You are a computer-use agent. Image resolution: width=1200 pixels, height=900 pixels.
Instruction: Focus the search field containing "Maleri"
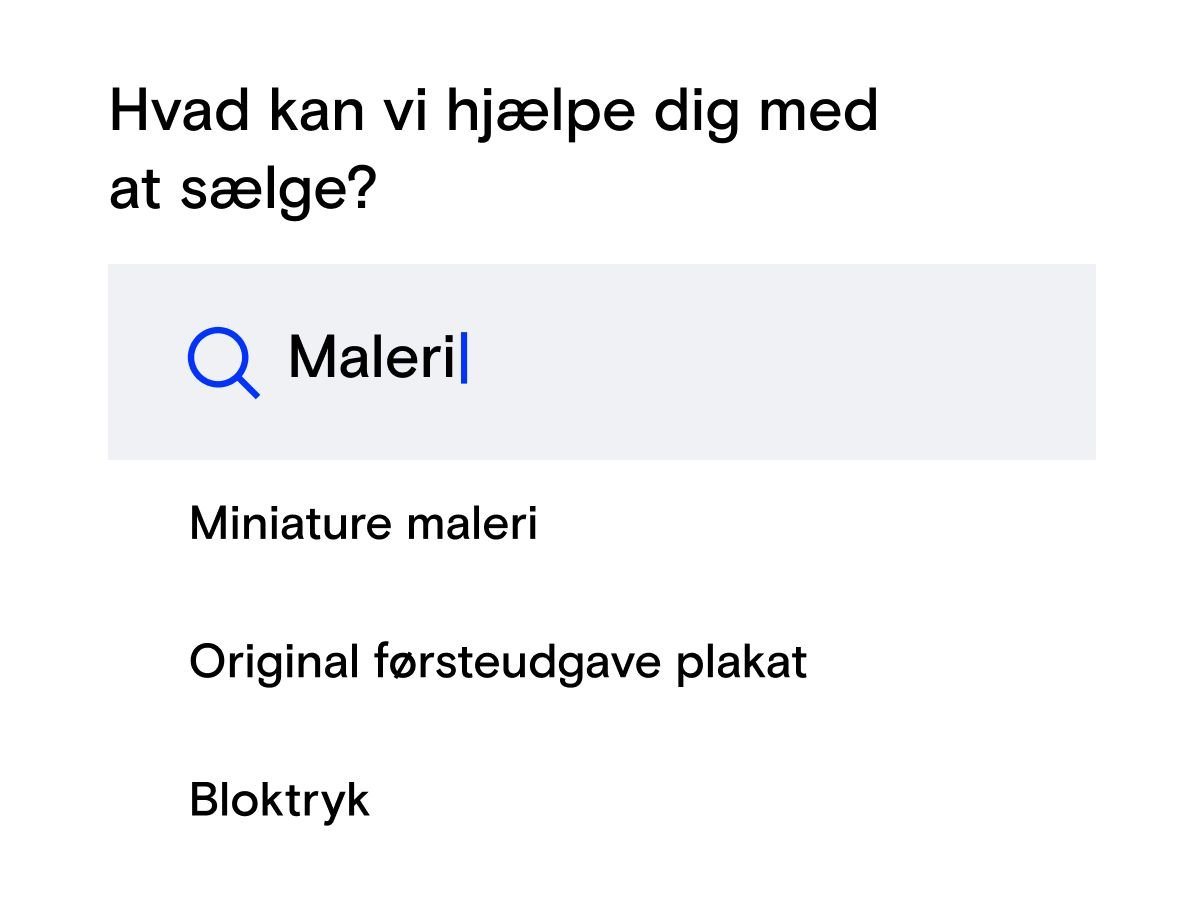tap(600, 361)
